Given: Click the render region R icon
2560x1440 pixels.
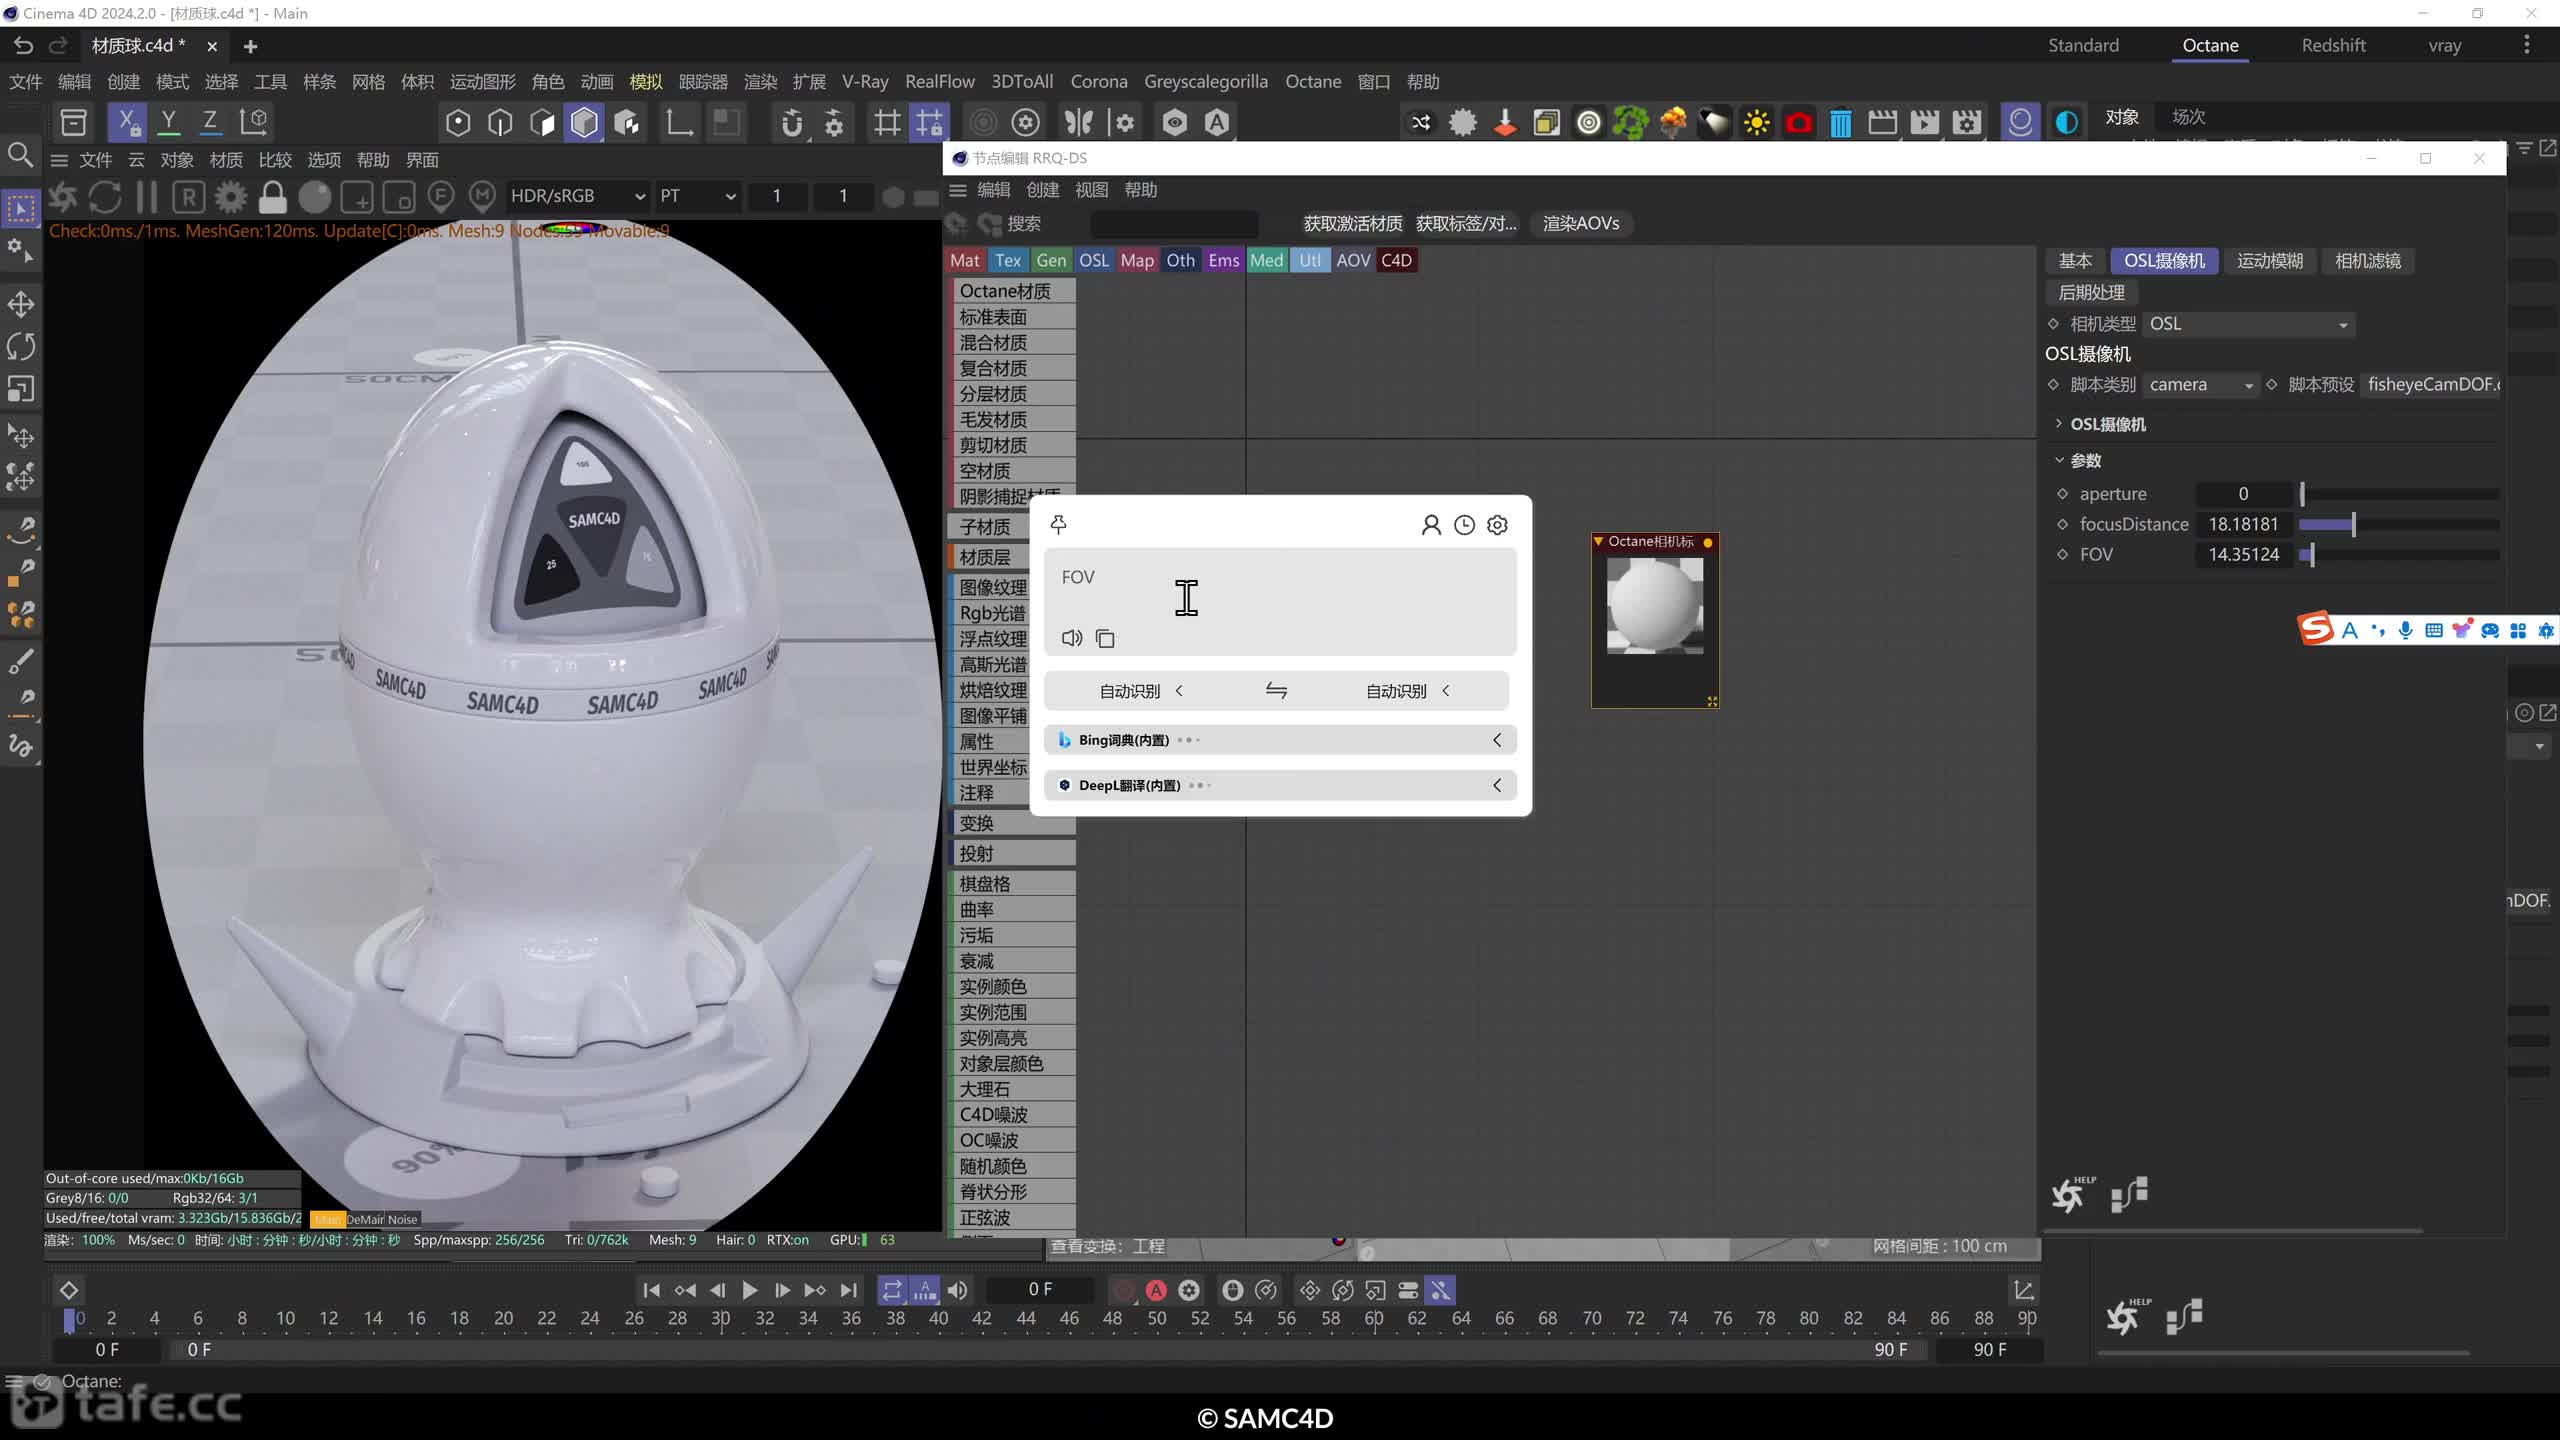Looking at the screenshot, I should 189,197.
